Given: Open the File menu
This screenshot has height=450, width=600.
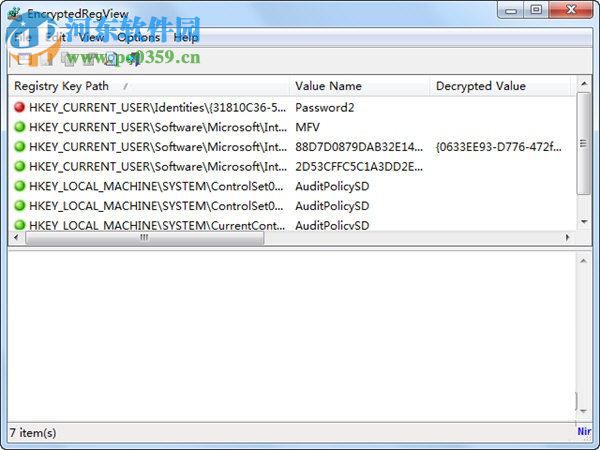Looking at the screenshot, I should (23, 38).
